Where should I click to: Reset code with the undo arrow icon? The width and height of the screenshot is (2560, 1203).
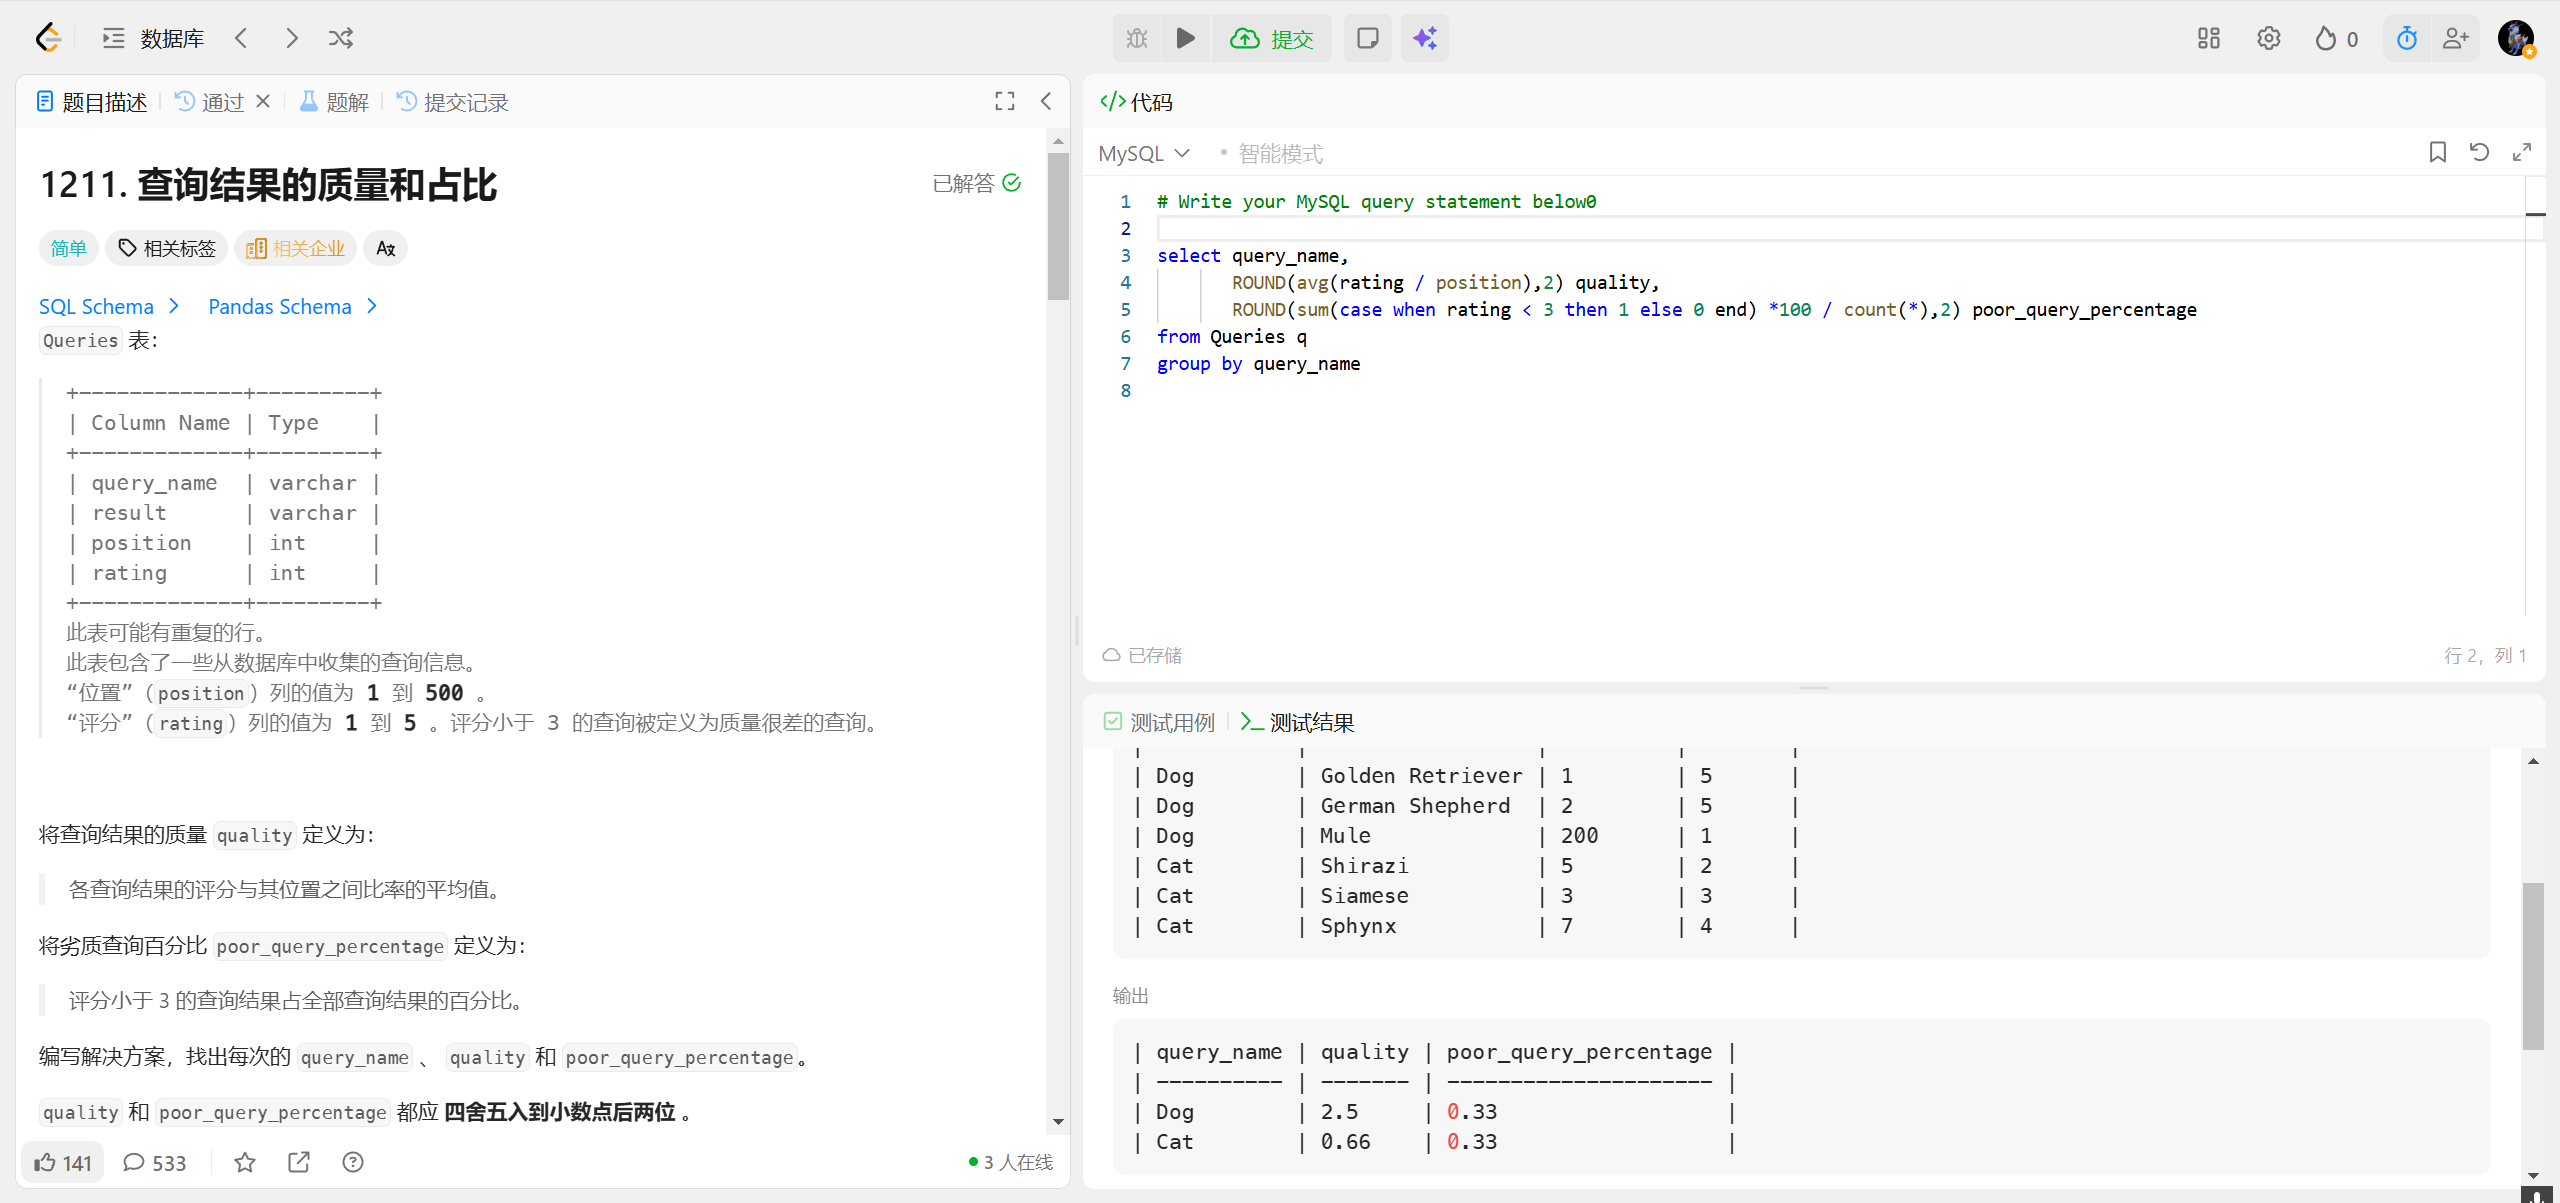coord(2479,152)
